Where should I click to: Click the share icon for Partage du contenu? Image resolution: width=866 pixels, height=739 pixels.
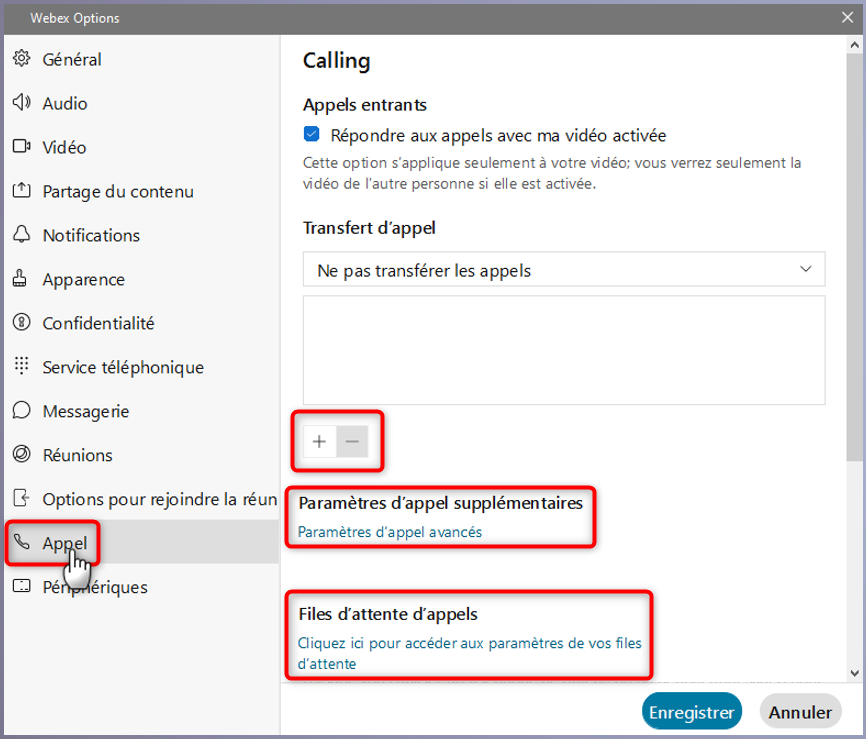(x=22, y=191)
